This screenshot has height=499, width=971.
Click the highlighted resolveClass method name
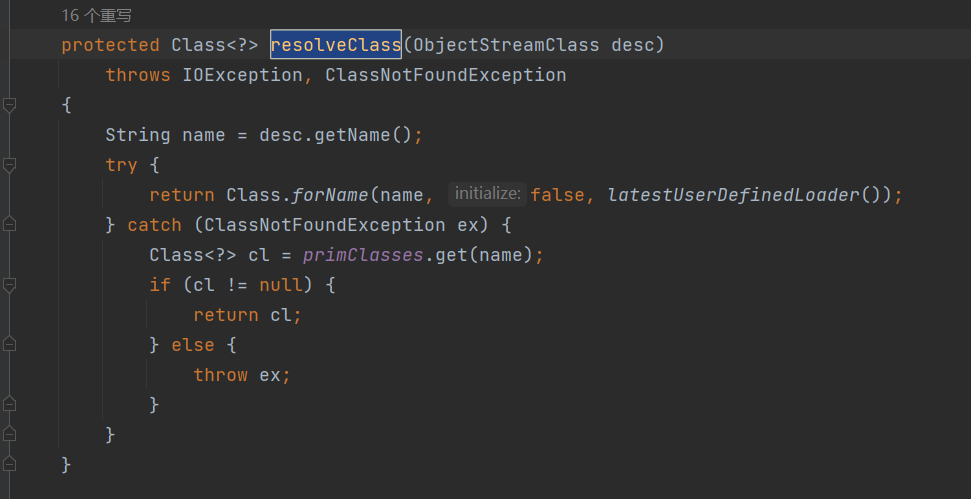[336, 45]
